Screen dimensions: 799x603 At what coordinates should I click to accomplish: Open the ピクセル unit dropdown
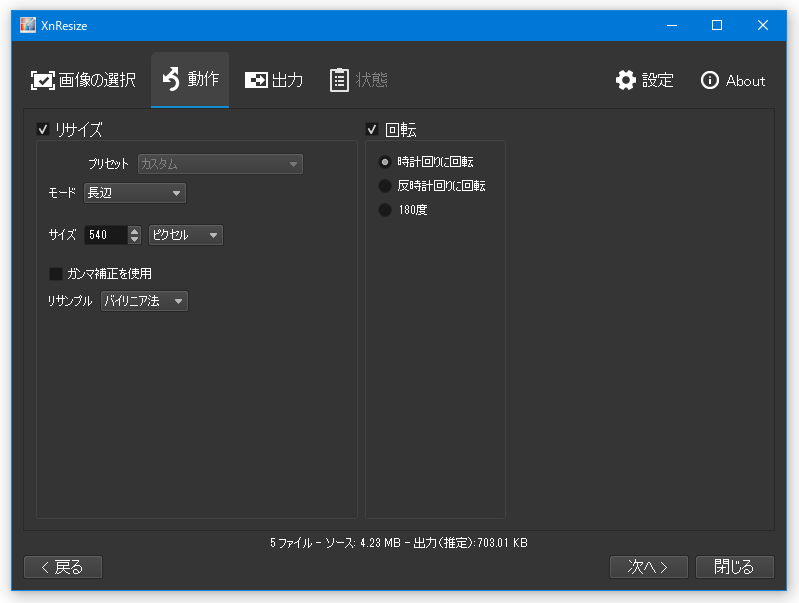(x=185, y=235)
